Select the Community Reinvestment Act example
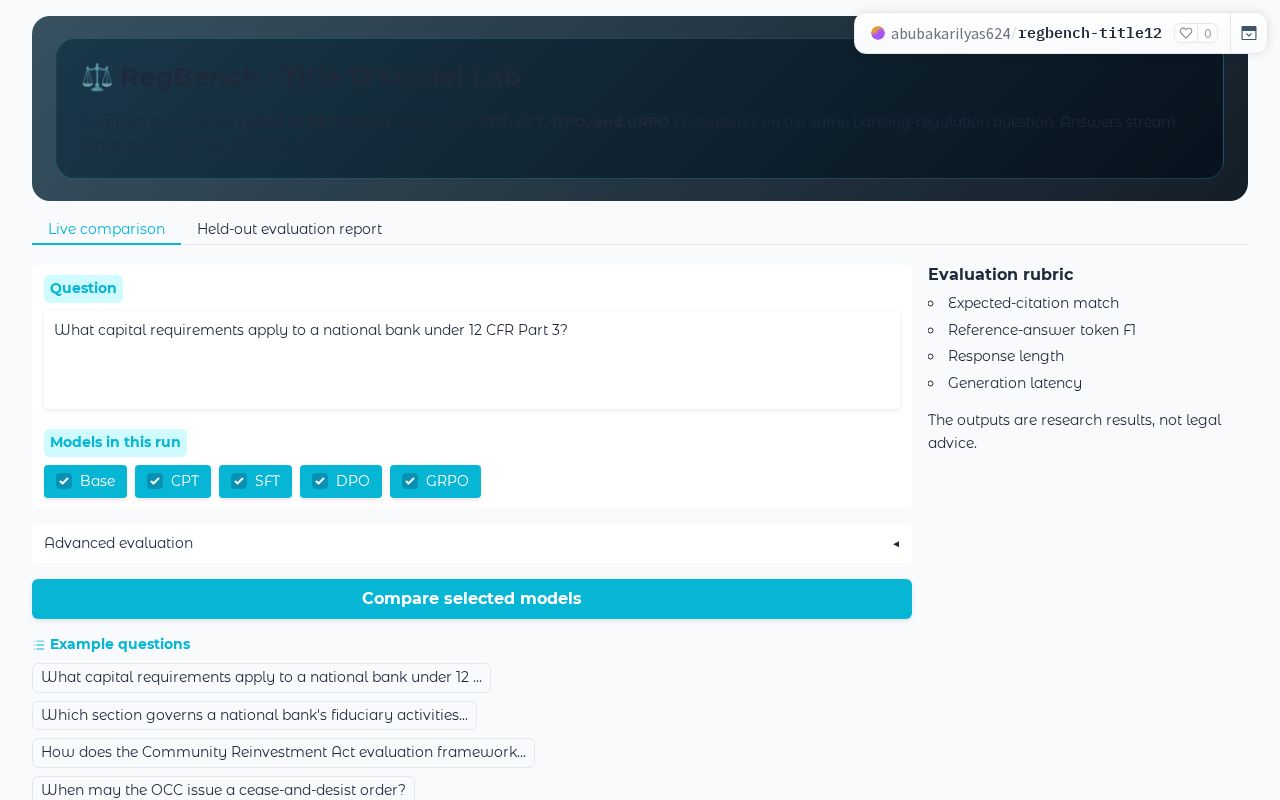The height and width of the screenshot is (800, 1280). [283, 752]
